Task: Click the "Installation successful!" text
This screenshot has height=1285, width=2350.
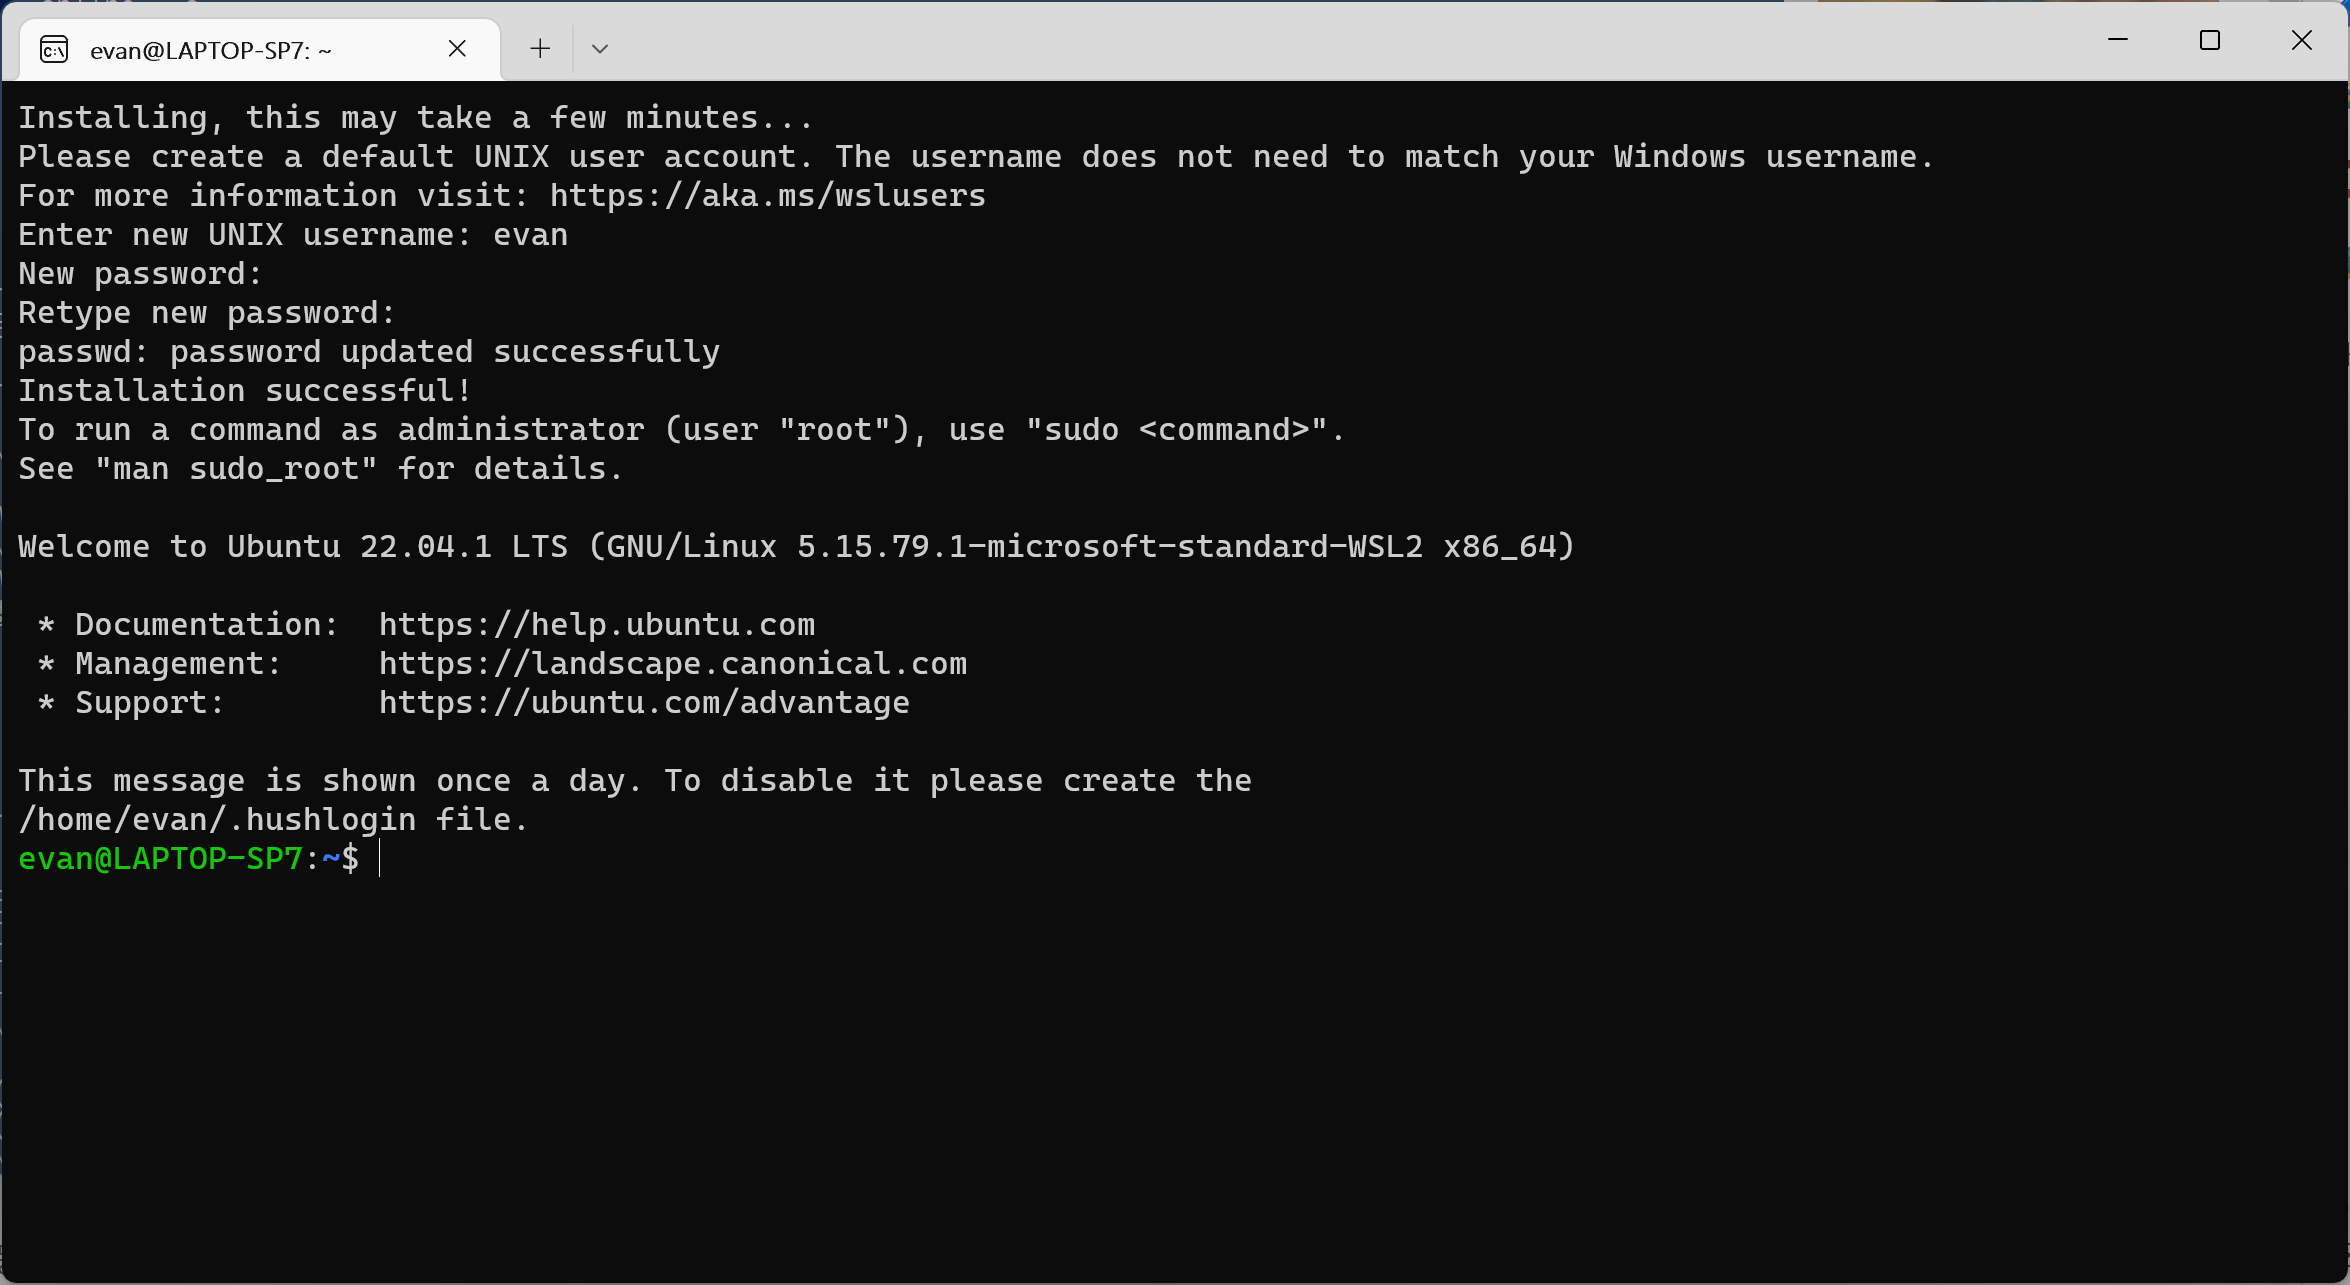Action: click(x=244, y=390)
